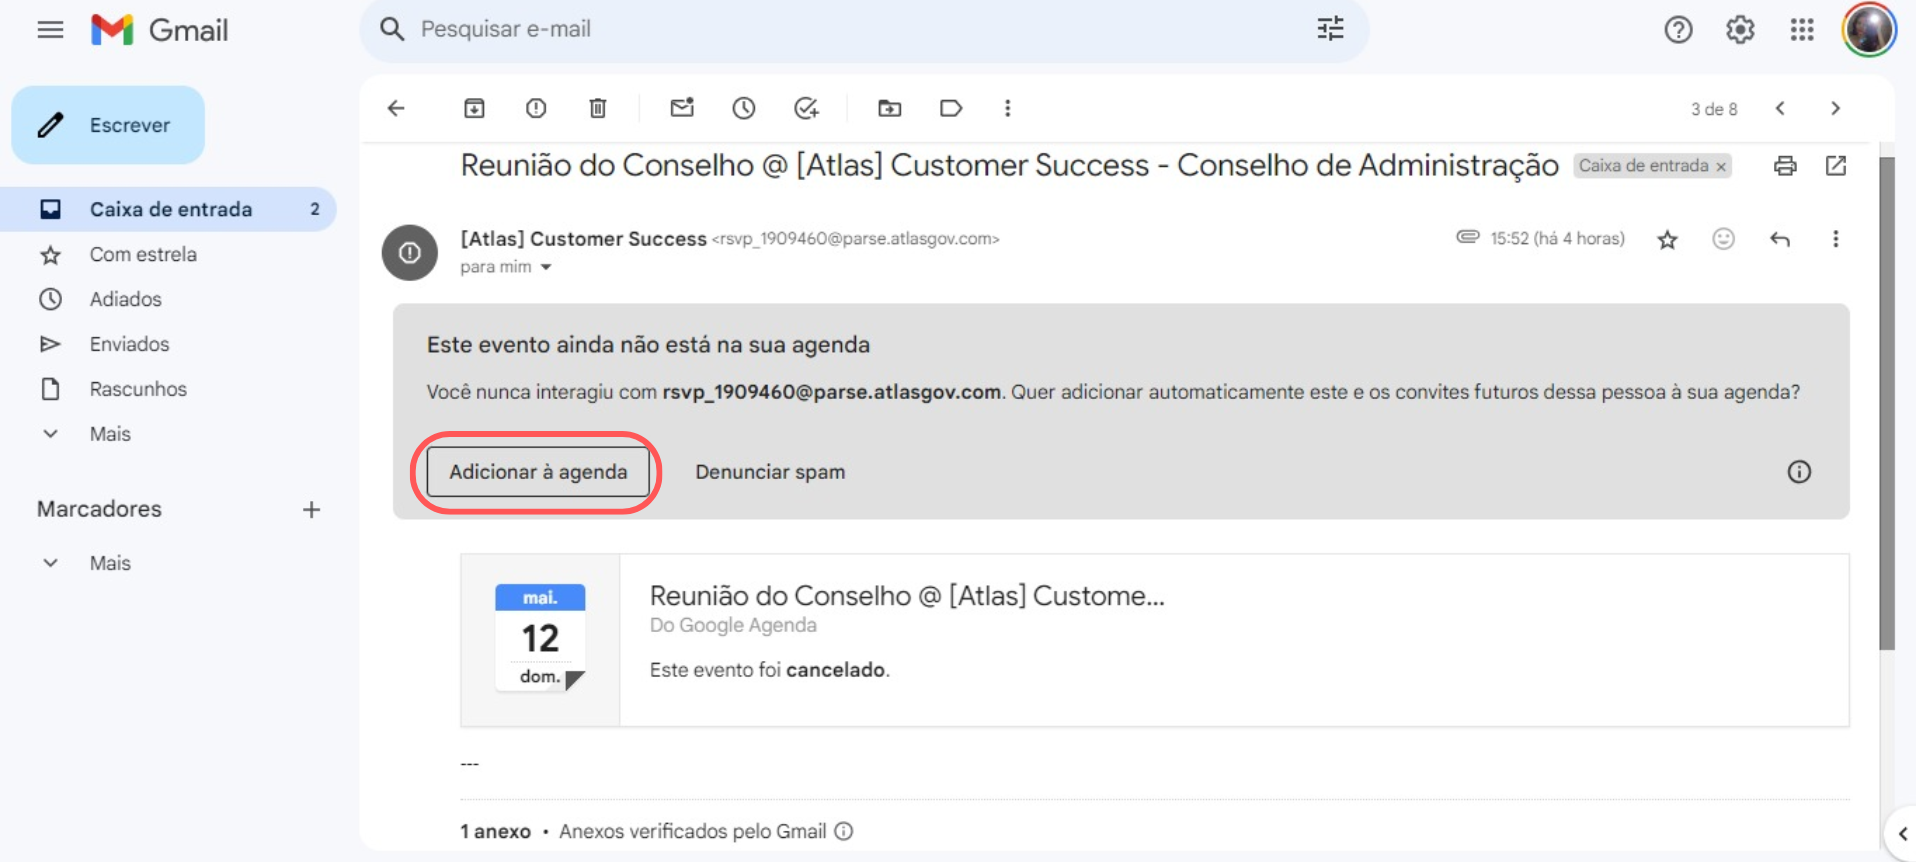Reply to message arrow icon
This screenshot has height=862, width=1916.
pos(1779,239)
